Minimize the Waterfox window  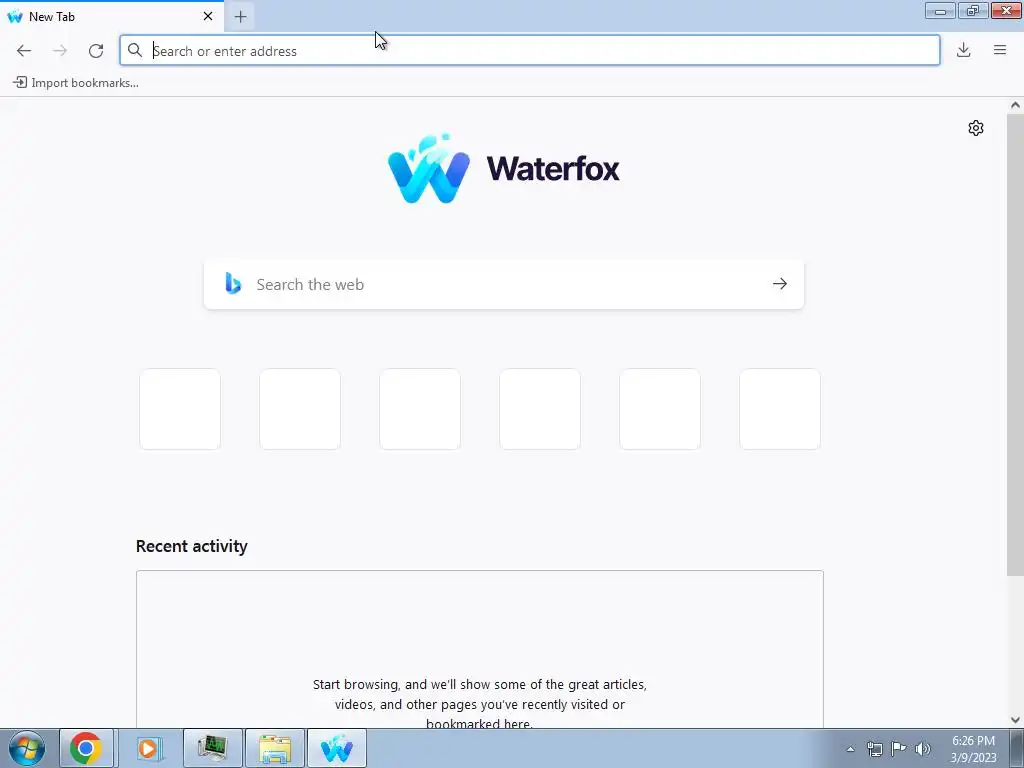click(940, 10)
